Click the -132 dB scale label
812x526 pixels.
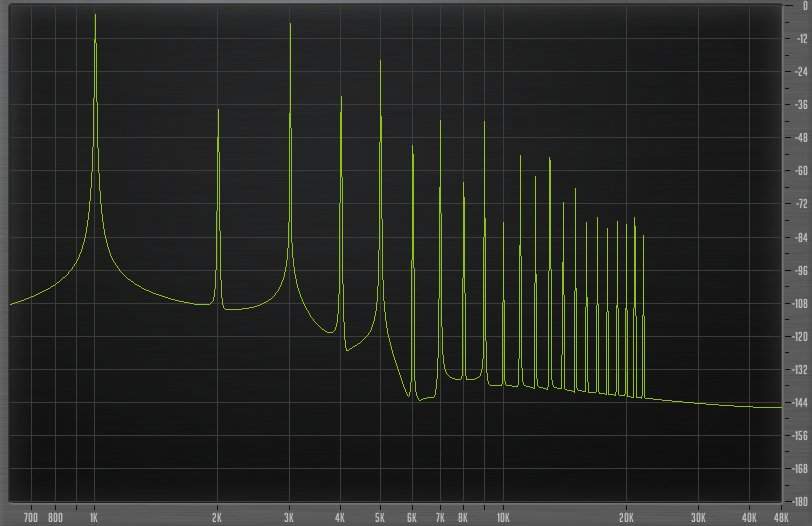(799, 370)
